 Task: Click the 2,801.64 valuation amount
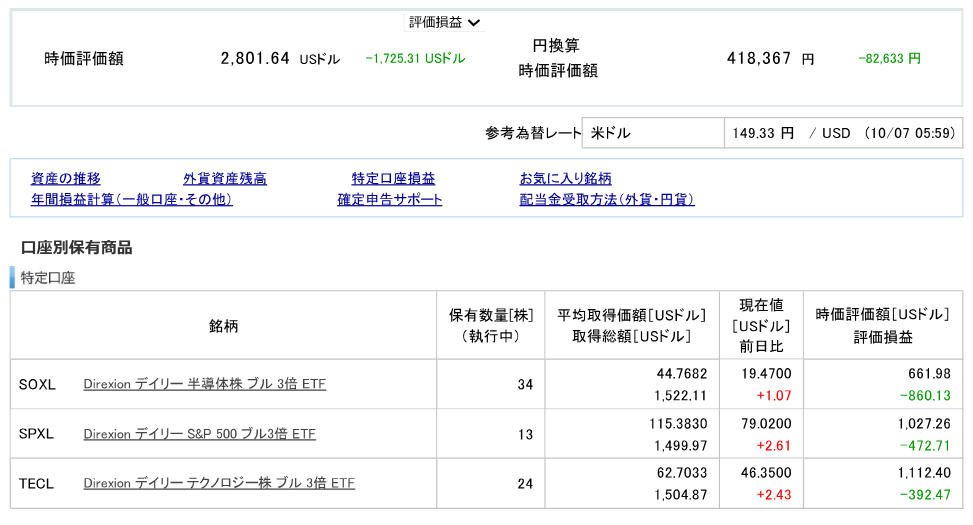[255, 58]
